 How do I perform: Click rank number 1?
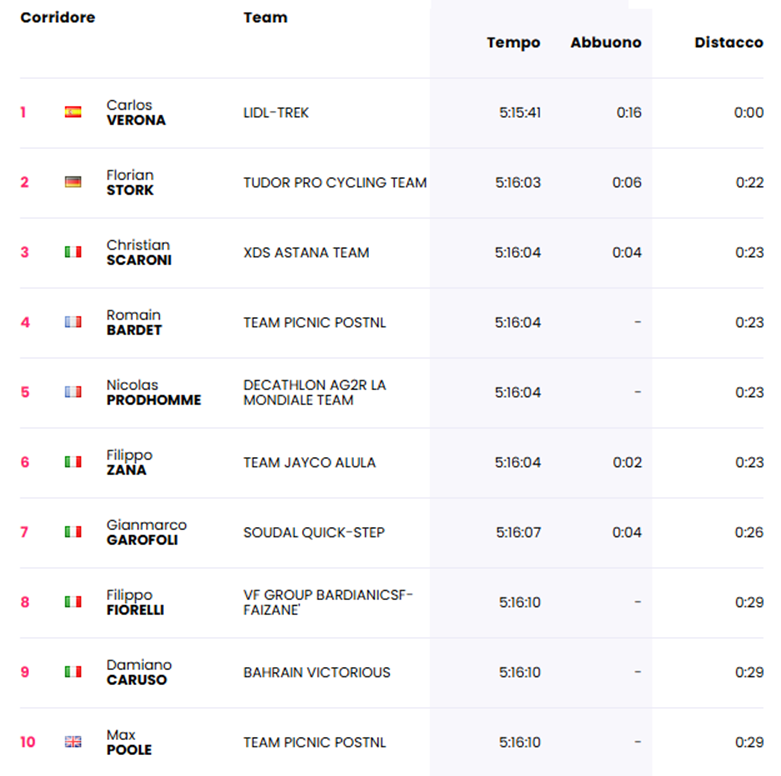coord(23,113)
